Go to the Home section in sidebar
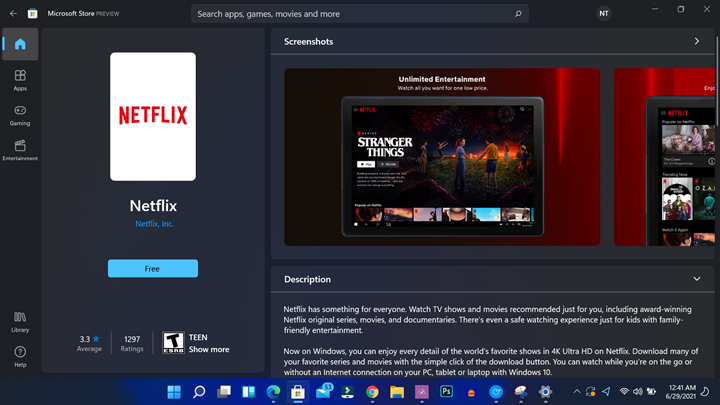This screenshot has width=720, height=405. (20, 44)
